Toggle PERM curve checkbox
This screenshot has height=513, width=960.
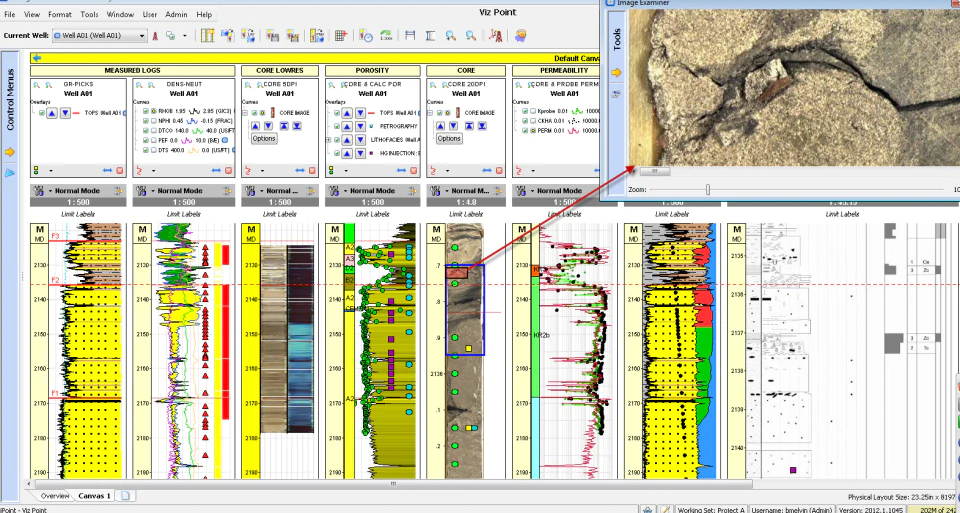pyautogui.click(x=525, y=130)
